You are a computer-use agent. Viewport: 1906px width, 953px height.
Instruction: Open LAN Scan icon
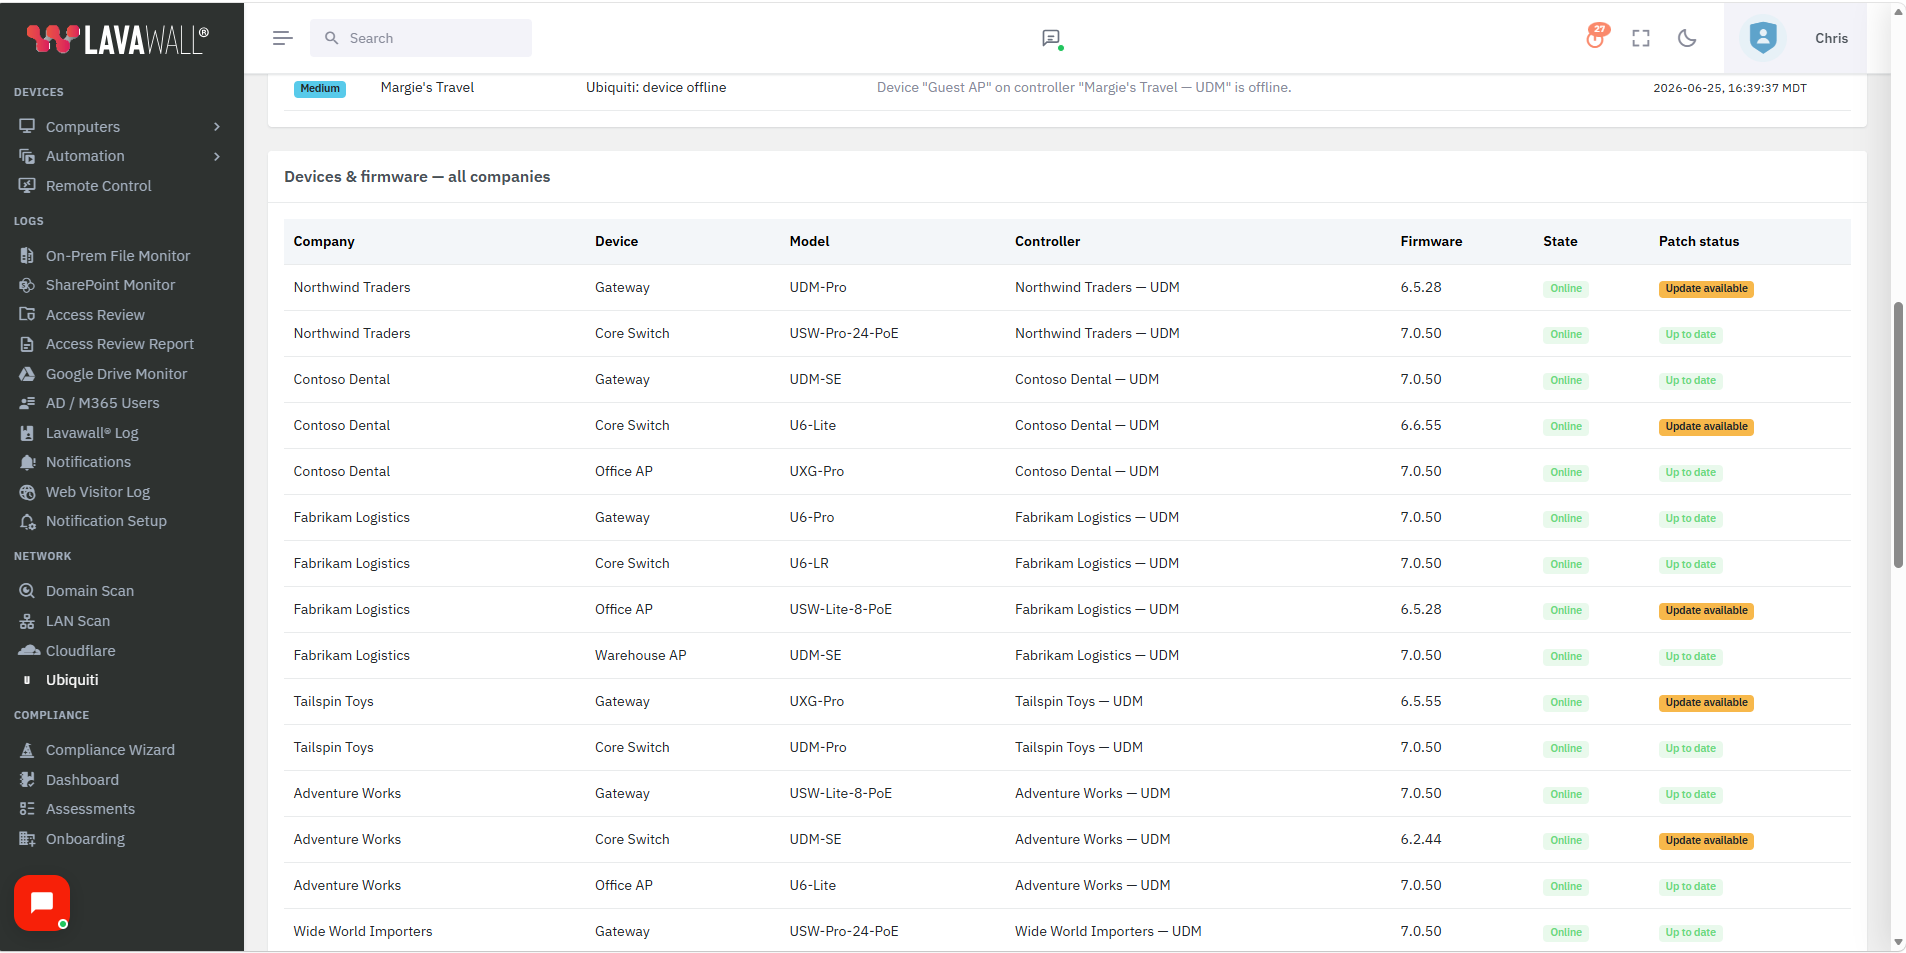click(x=27, y=621)
